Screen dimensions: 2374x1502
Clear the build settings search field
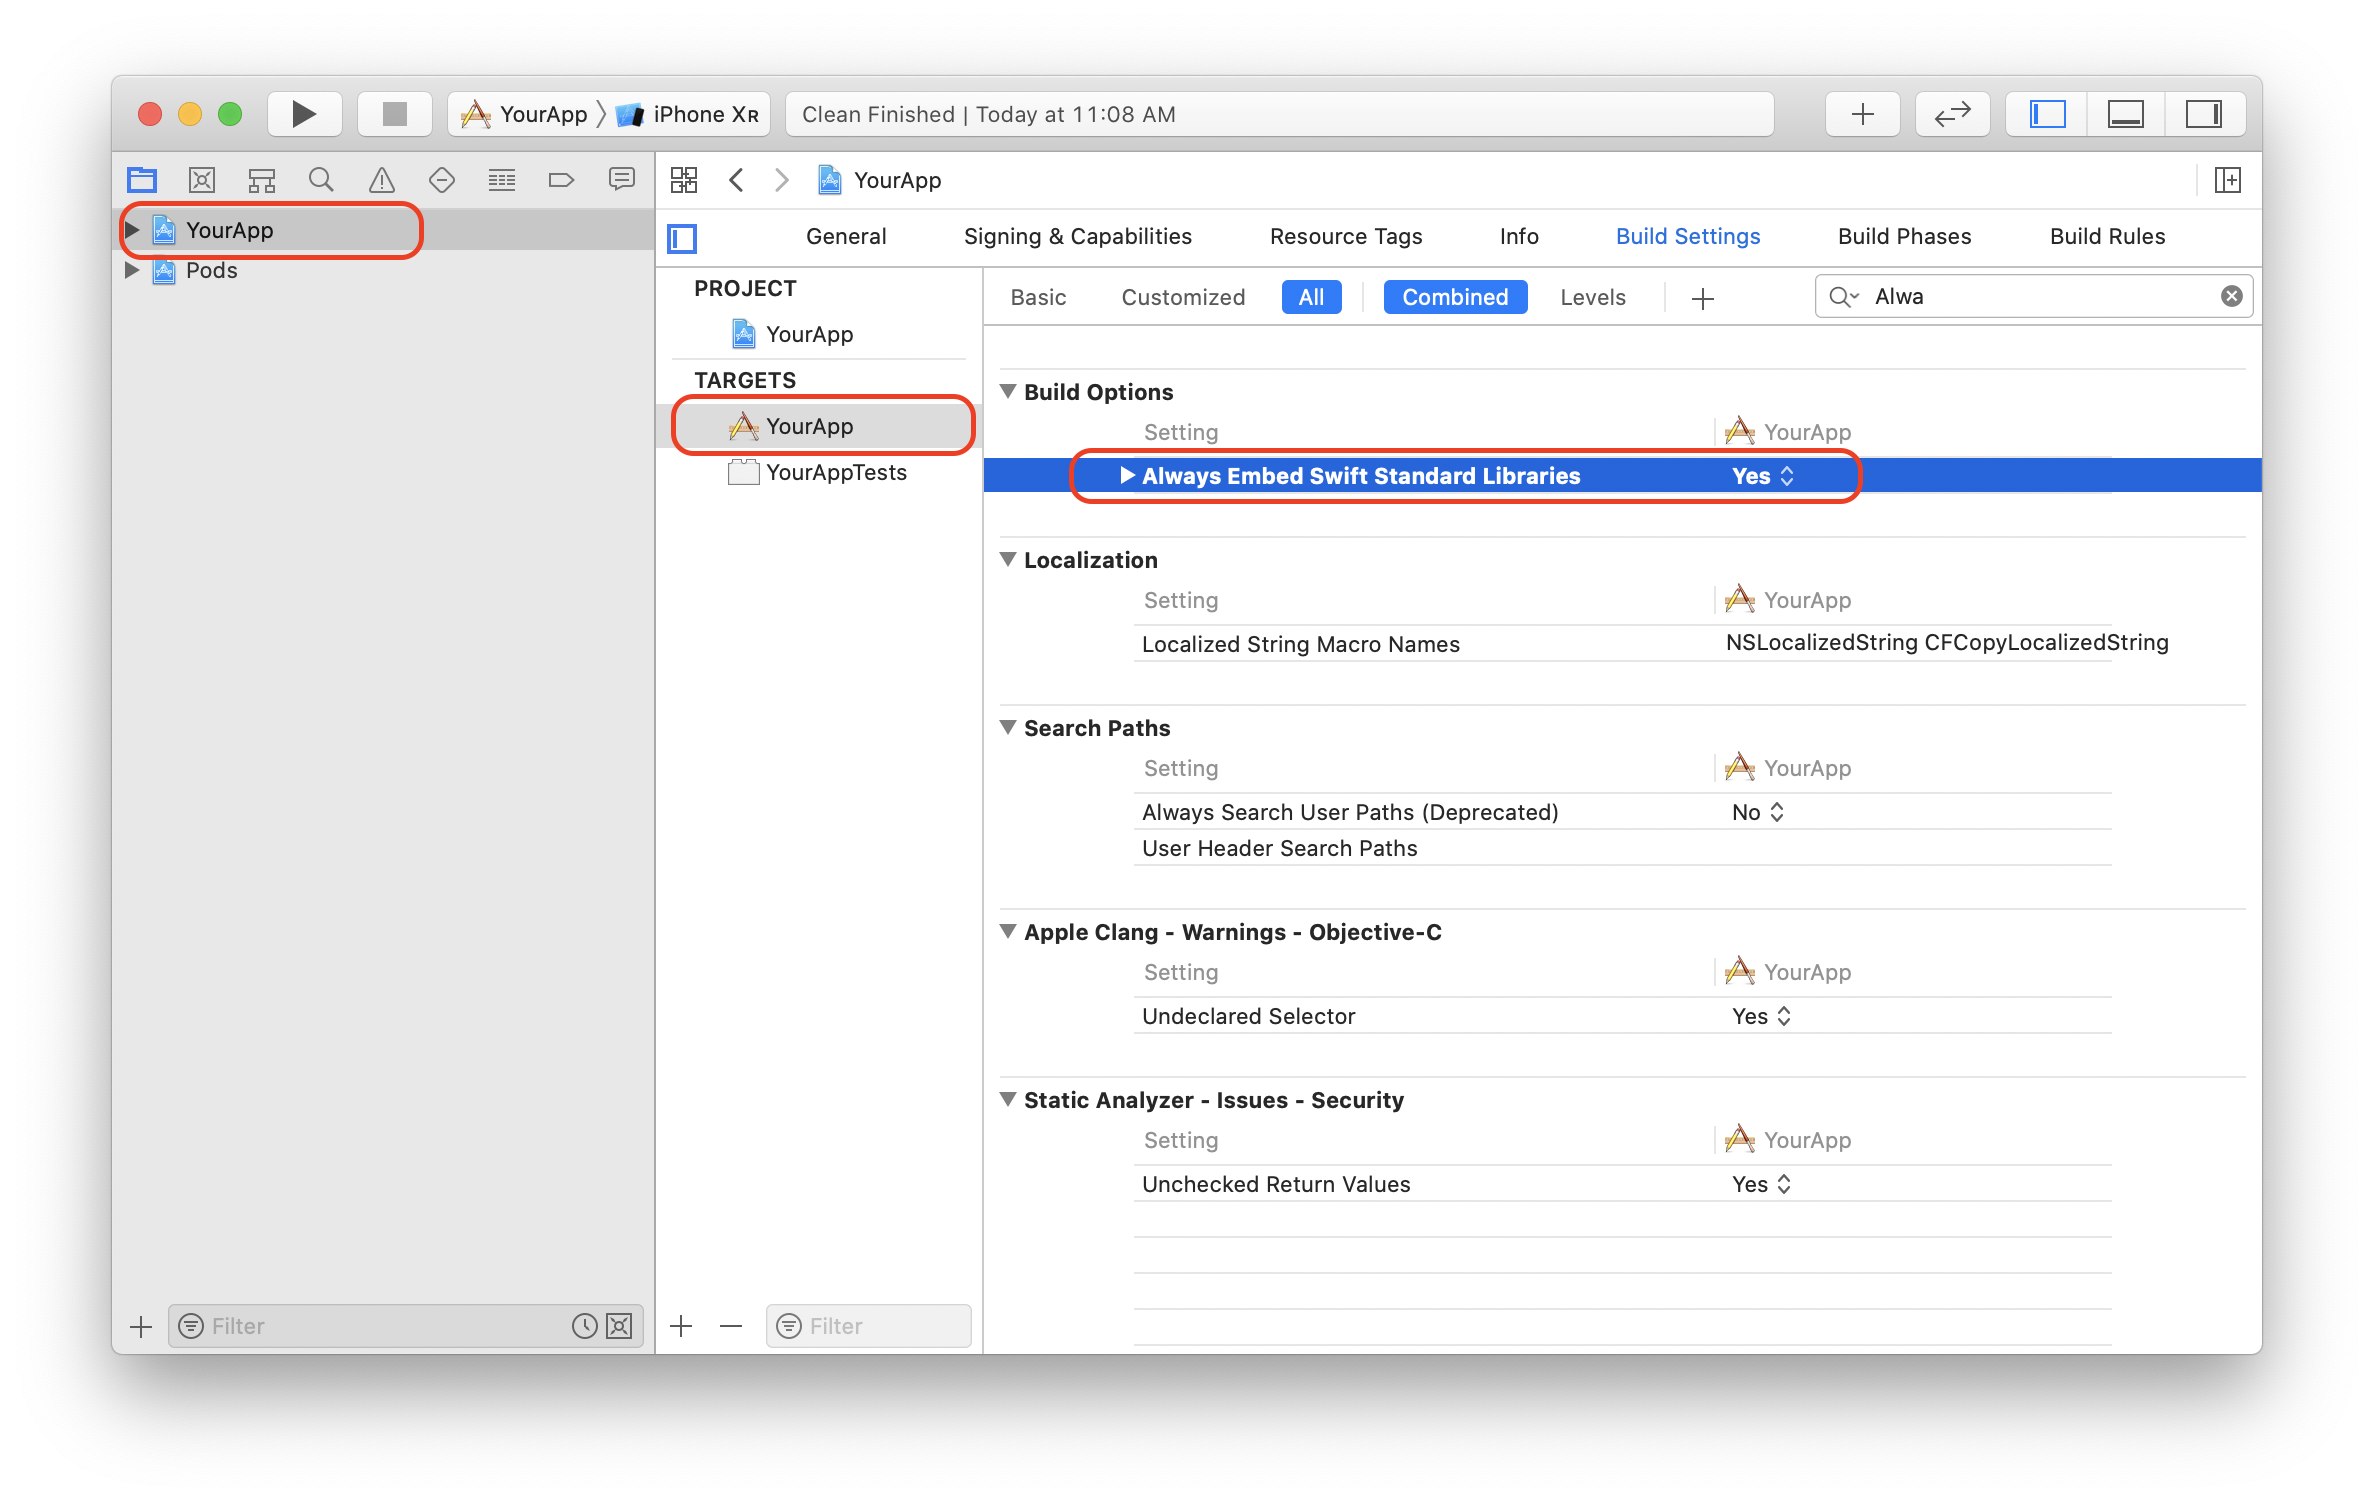coord(2231,296)
